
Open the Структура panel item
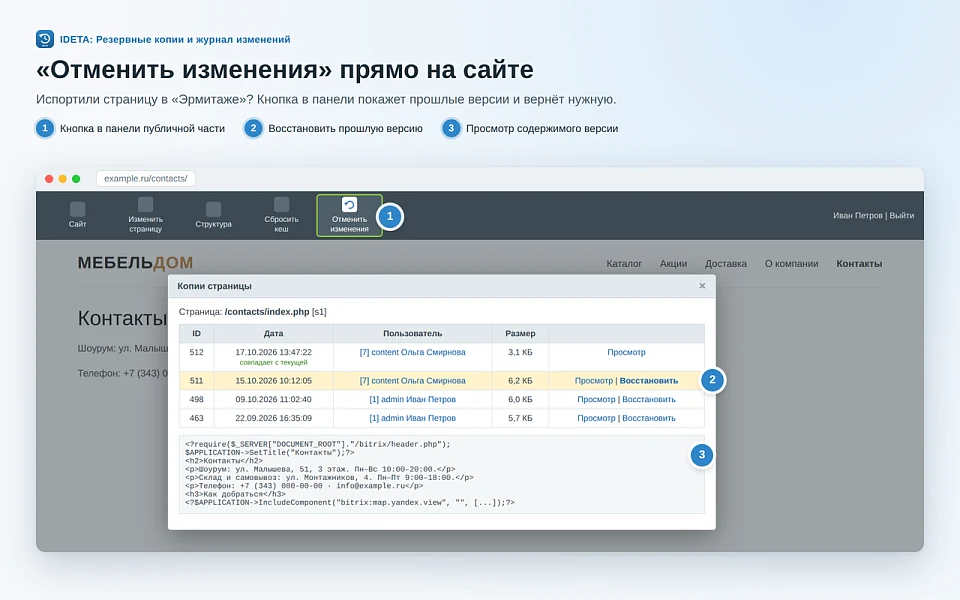click(213, 215)
